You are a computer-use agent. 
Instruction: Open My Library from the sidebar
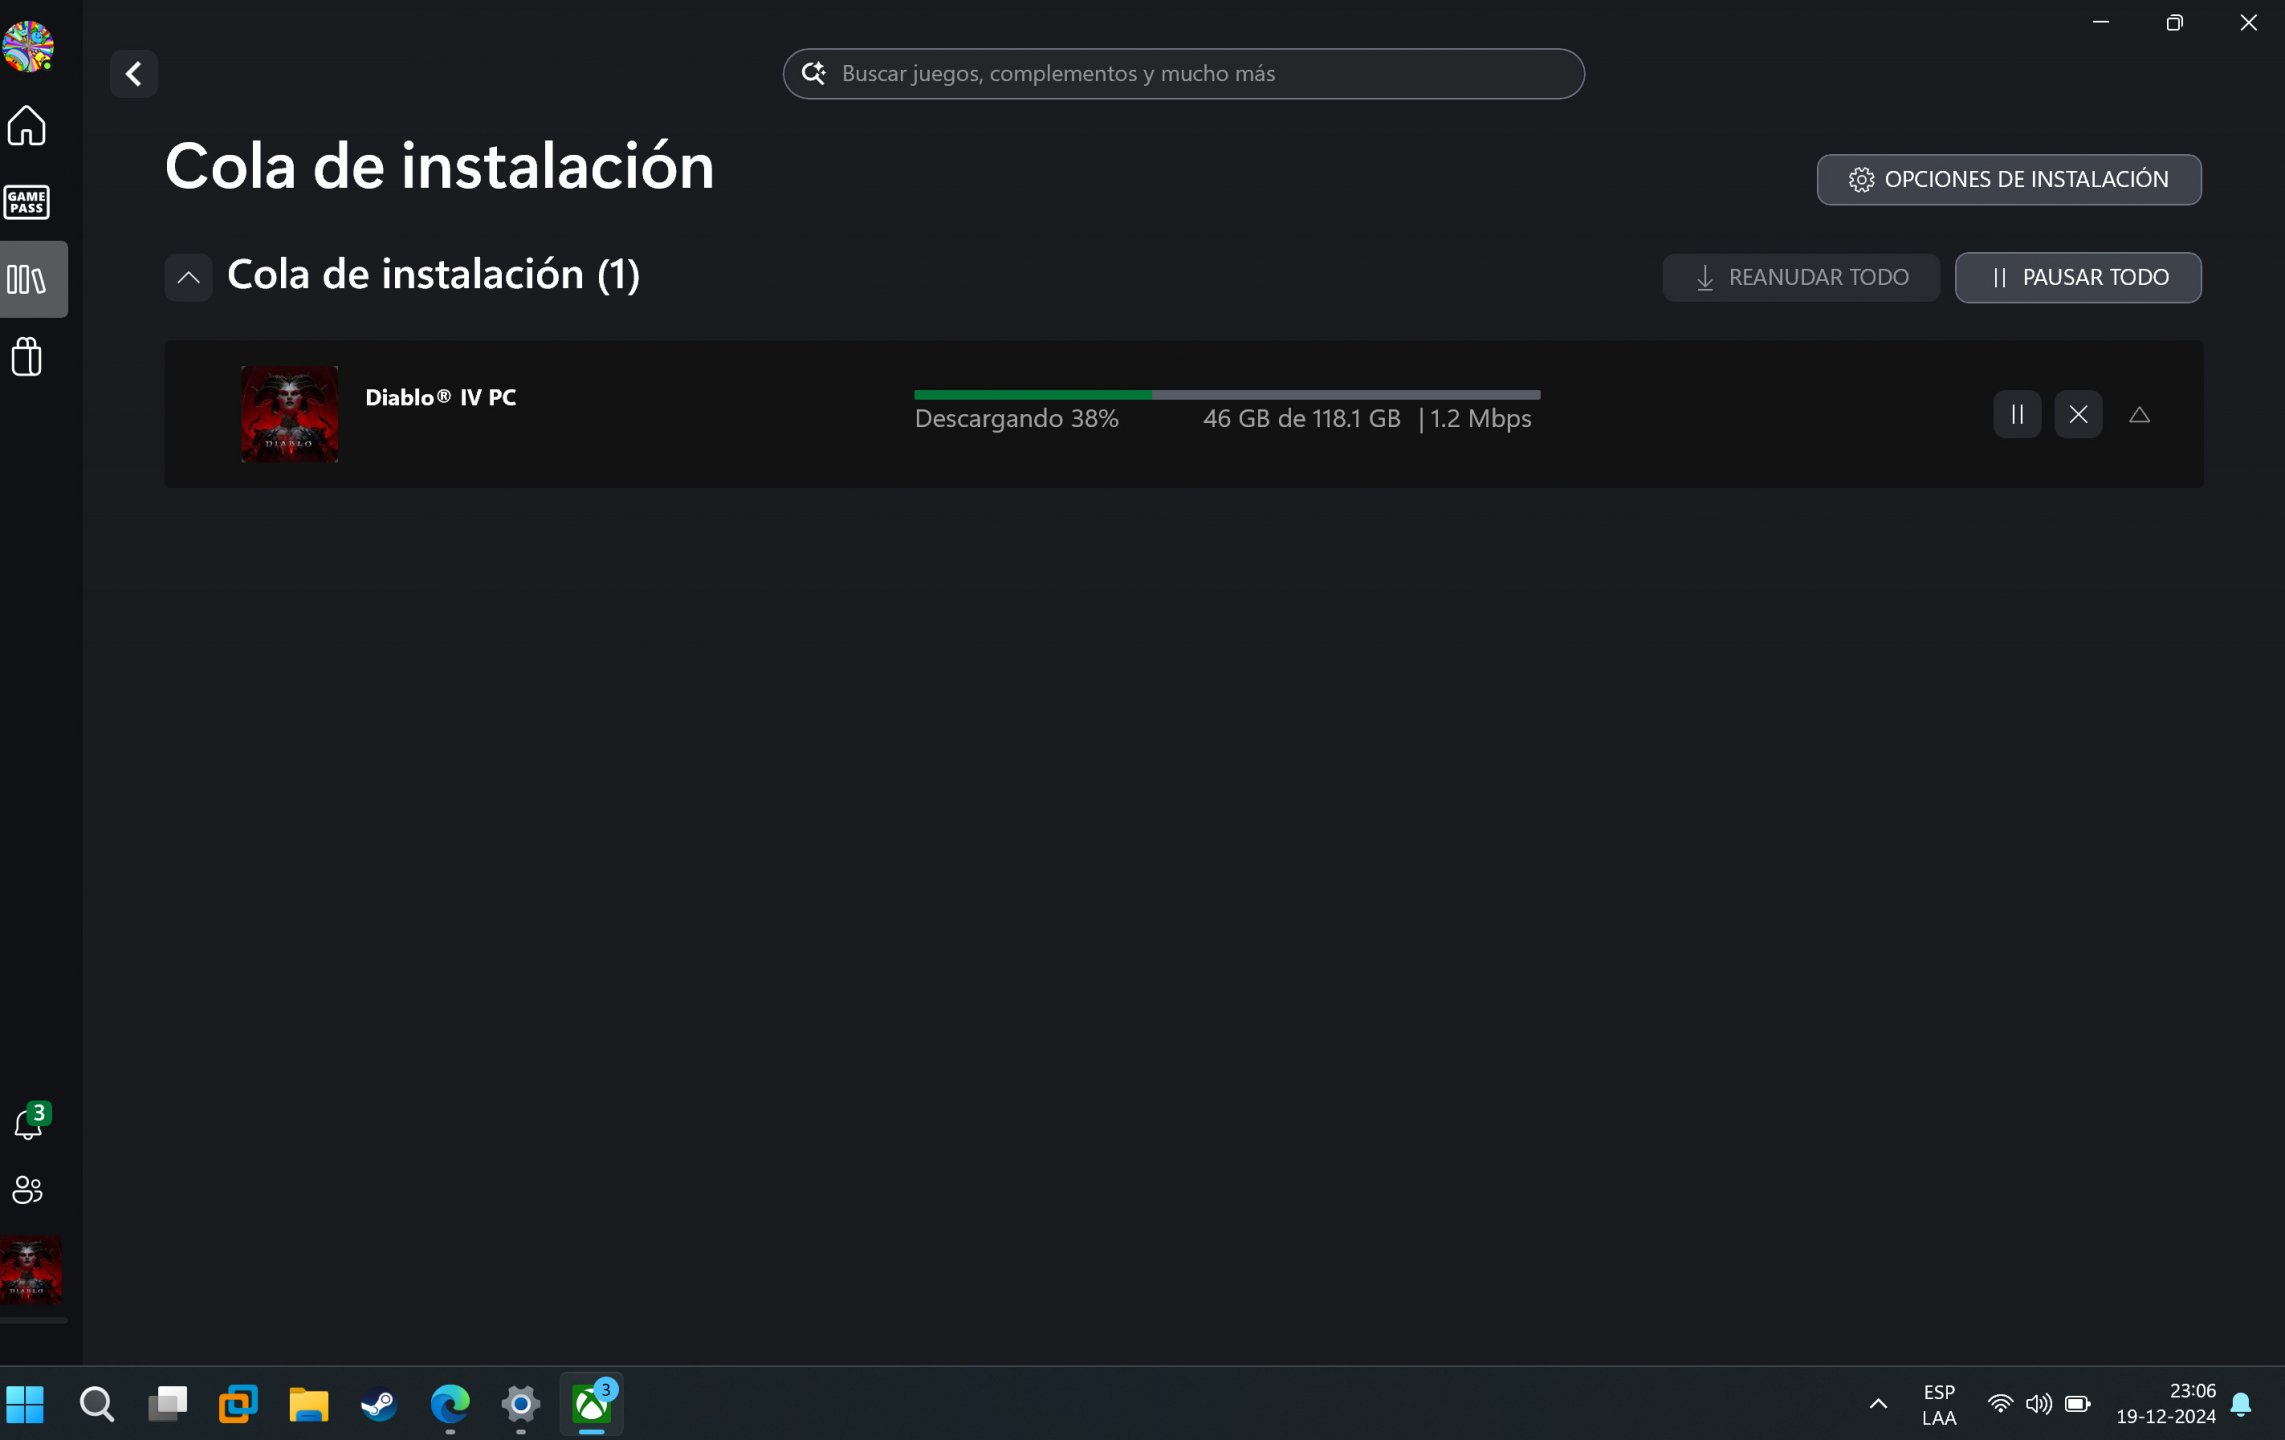click(x=27, y=280)
